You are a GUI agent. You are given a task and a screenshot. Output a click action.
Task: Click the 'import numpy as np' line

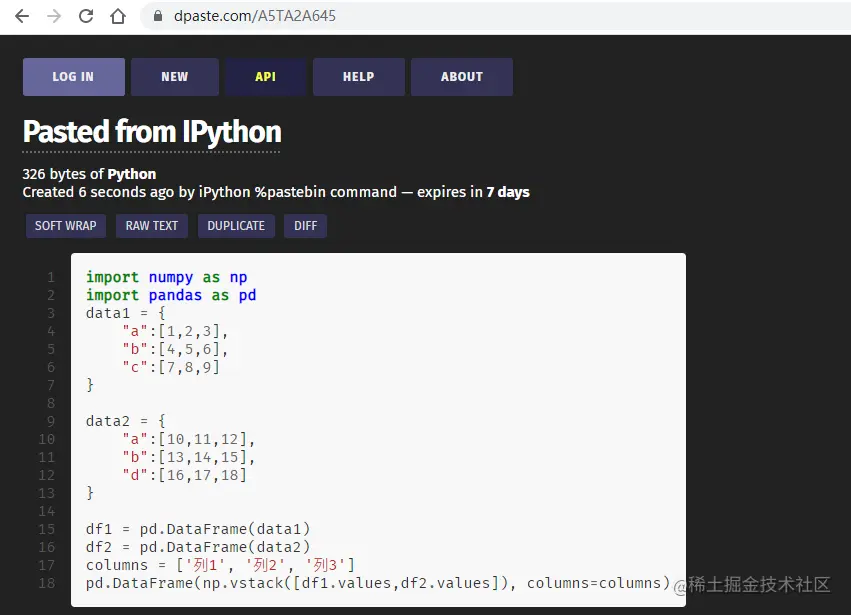tap(167, 277)
